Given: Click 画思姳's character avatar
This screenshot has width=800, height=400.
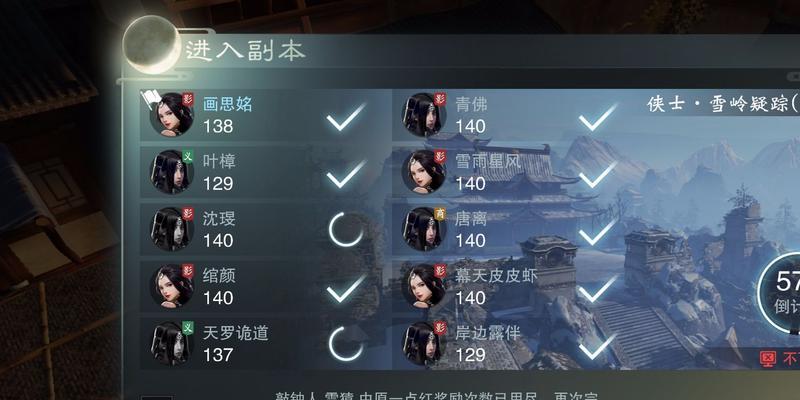Looking at the screenshot, I should (x=172, y=115).
